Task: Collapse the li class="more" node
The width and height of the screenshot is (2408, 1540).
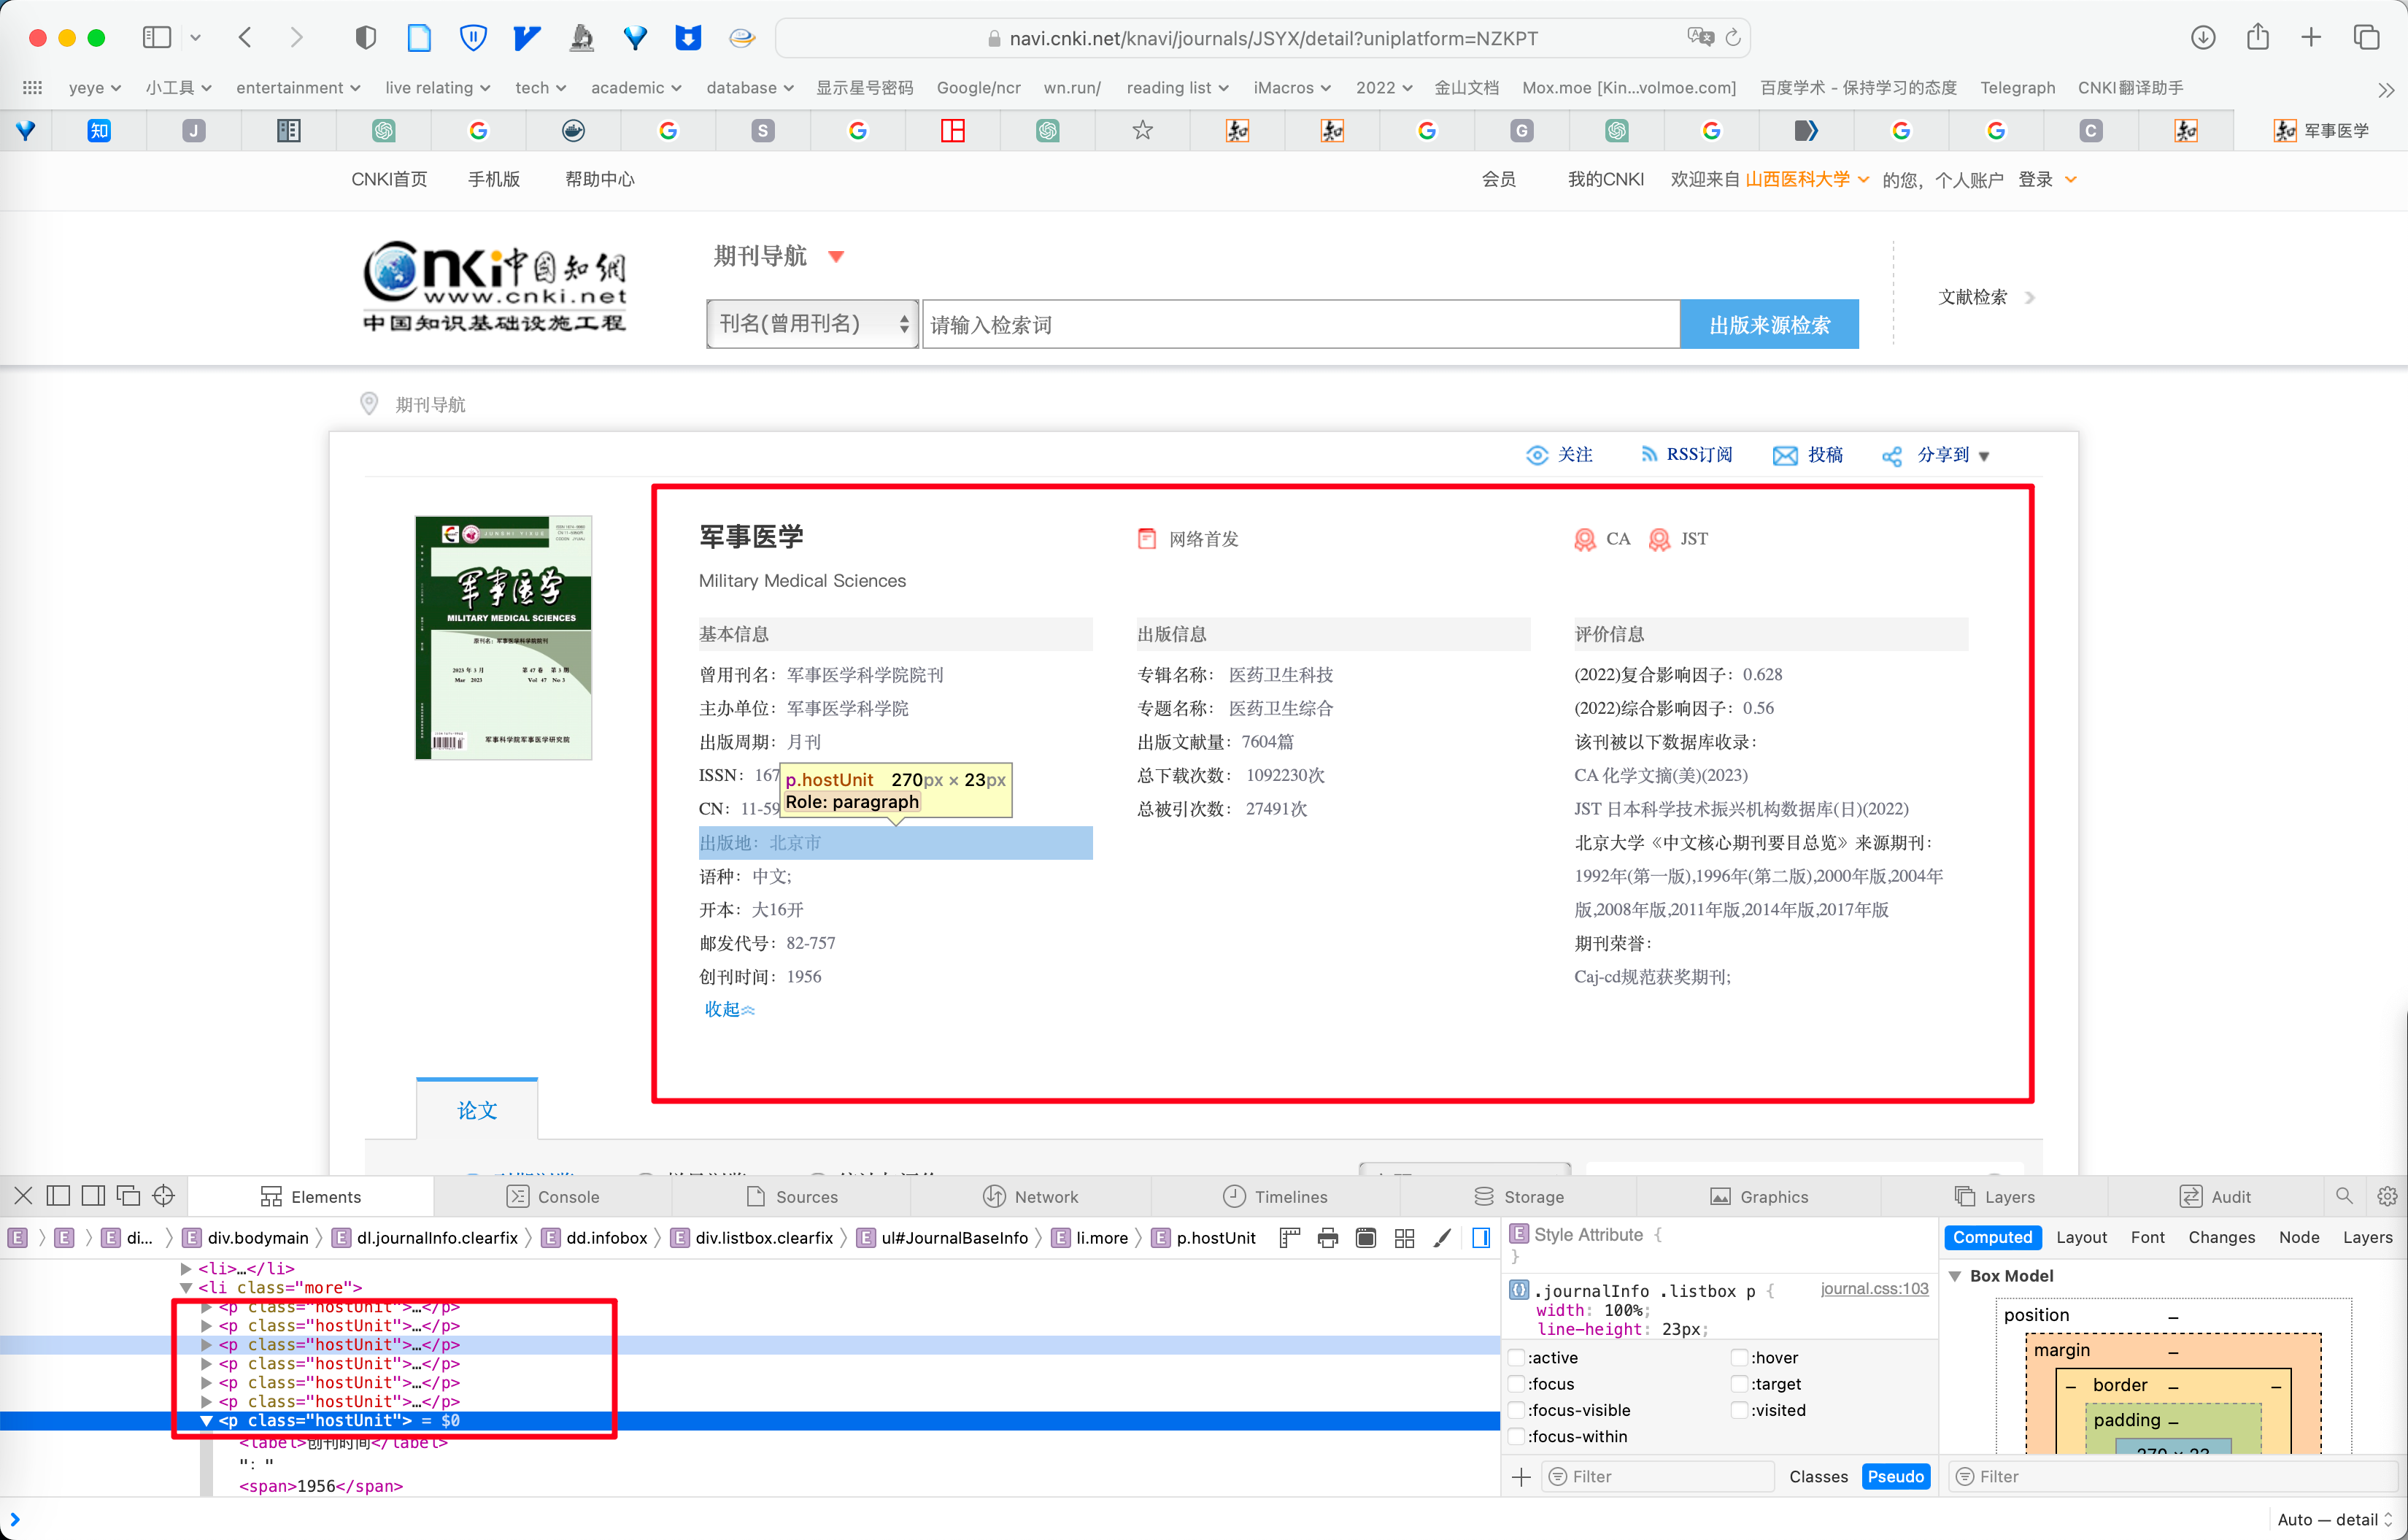Action: pyautogui.click(x=186, y=1288)
